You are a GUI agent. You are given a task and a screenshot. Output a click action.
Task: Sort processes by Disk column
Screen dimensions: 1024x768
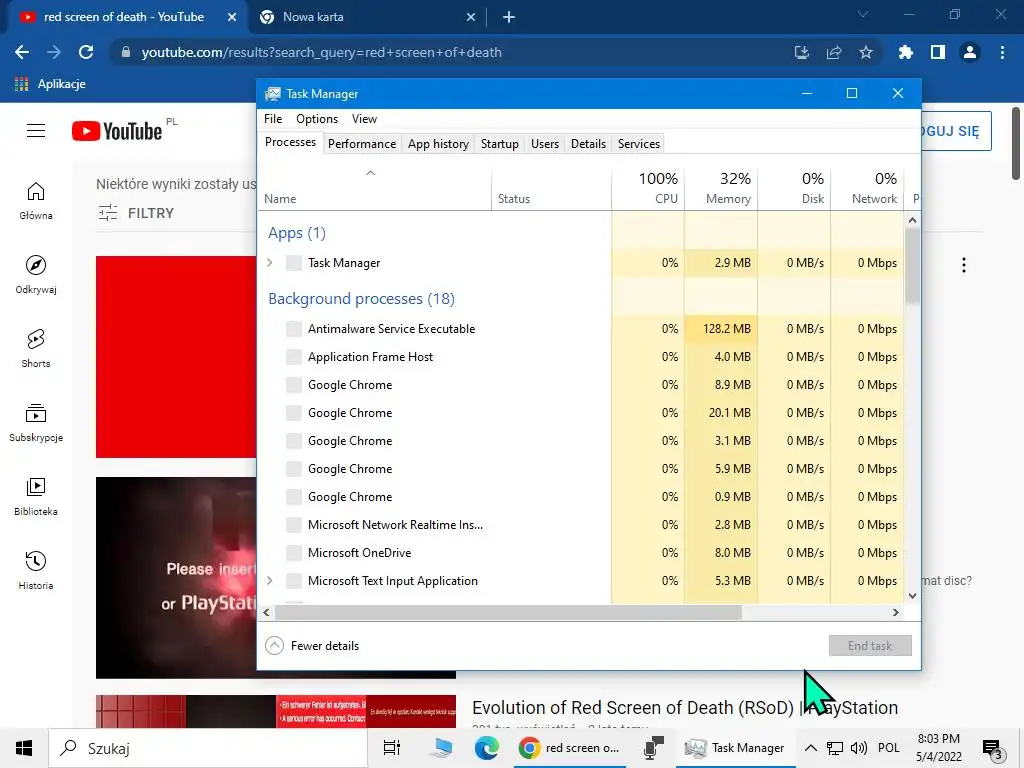point(794,187)
